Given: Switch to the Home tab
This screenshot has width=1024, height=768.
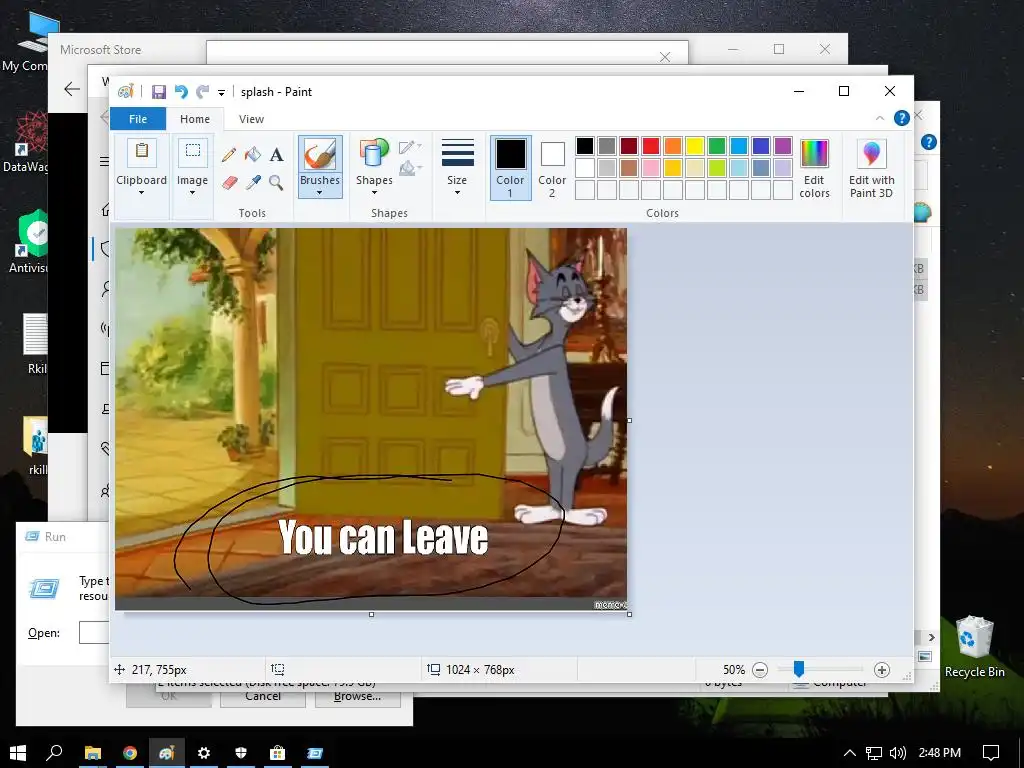Looking at the screenshot, I should click(x=195, y=119).
